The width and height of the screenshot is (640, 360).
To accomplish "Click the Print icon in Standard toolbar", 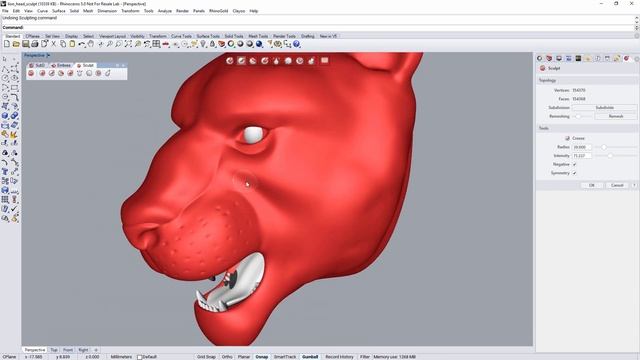I will coord(35,44).
